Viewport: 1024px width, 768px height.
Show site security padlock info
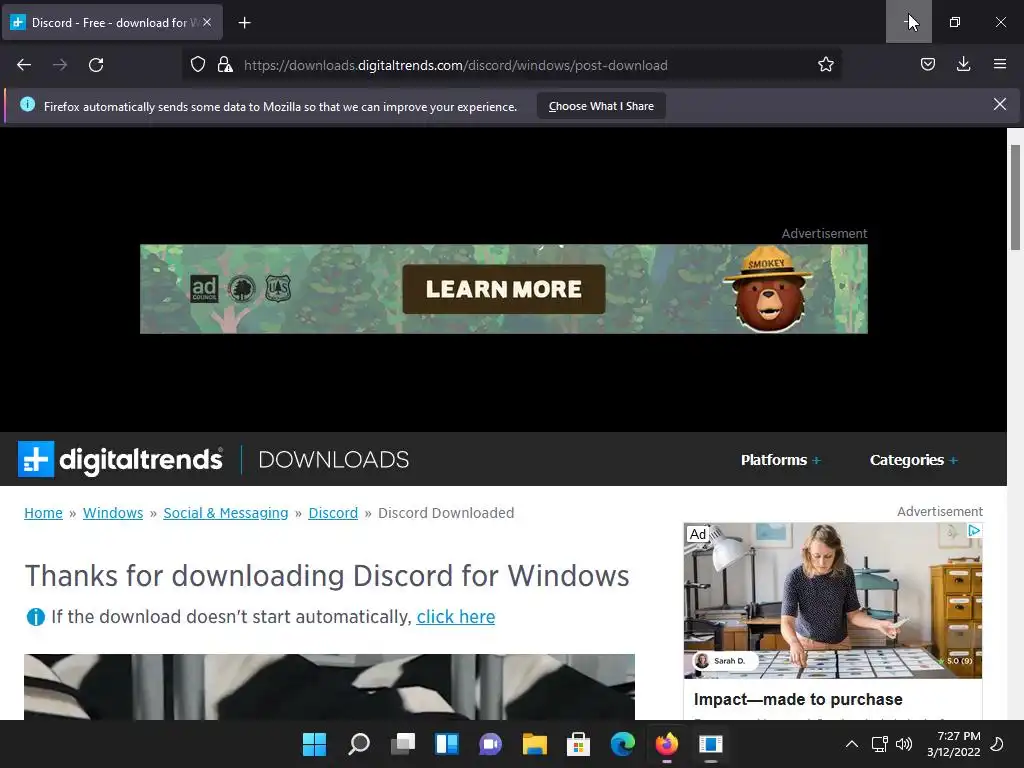tap(225, 65)
